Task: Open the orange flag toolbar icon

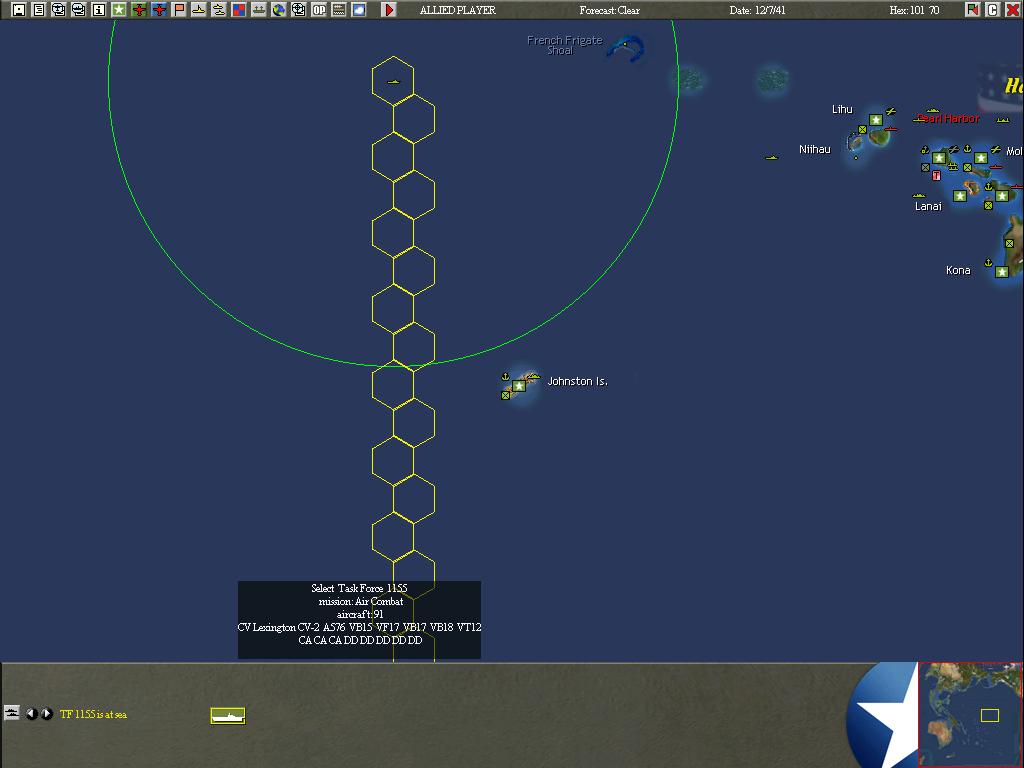Action: [178, 9]
